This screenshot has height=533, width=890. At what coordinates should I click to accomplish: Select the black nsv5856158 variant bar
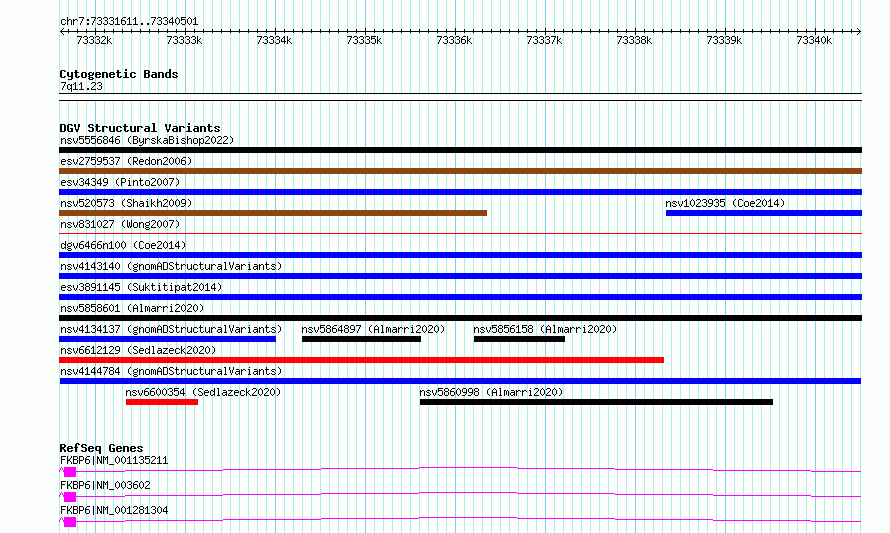[x=519, y=339]
